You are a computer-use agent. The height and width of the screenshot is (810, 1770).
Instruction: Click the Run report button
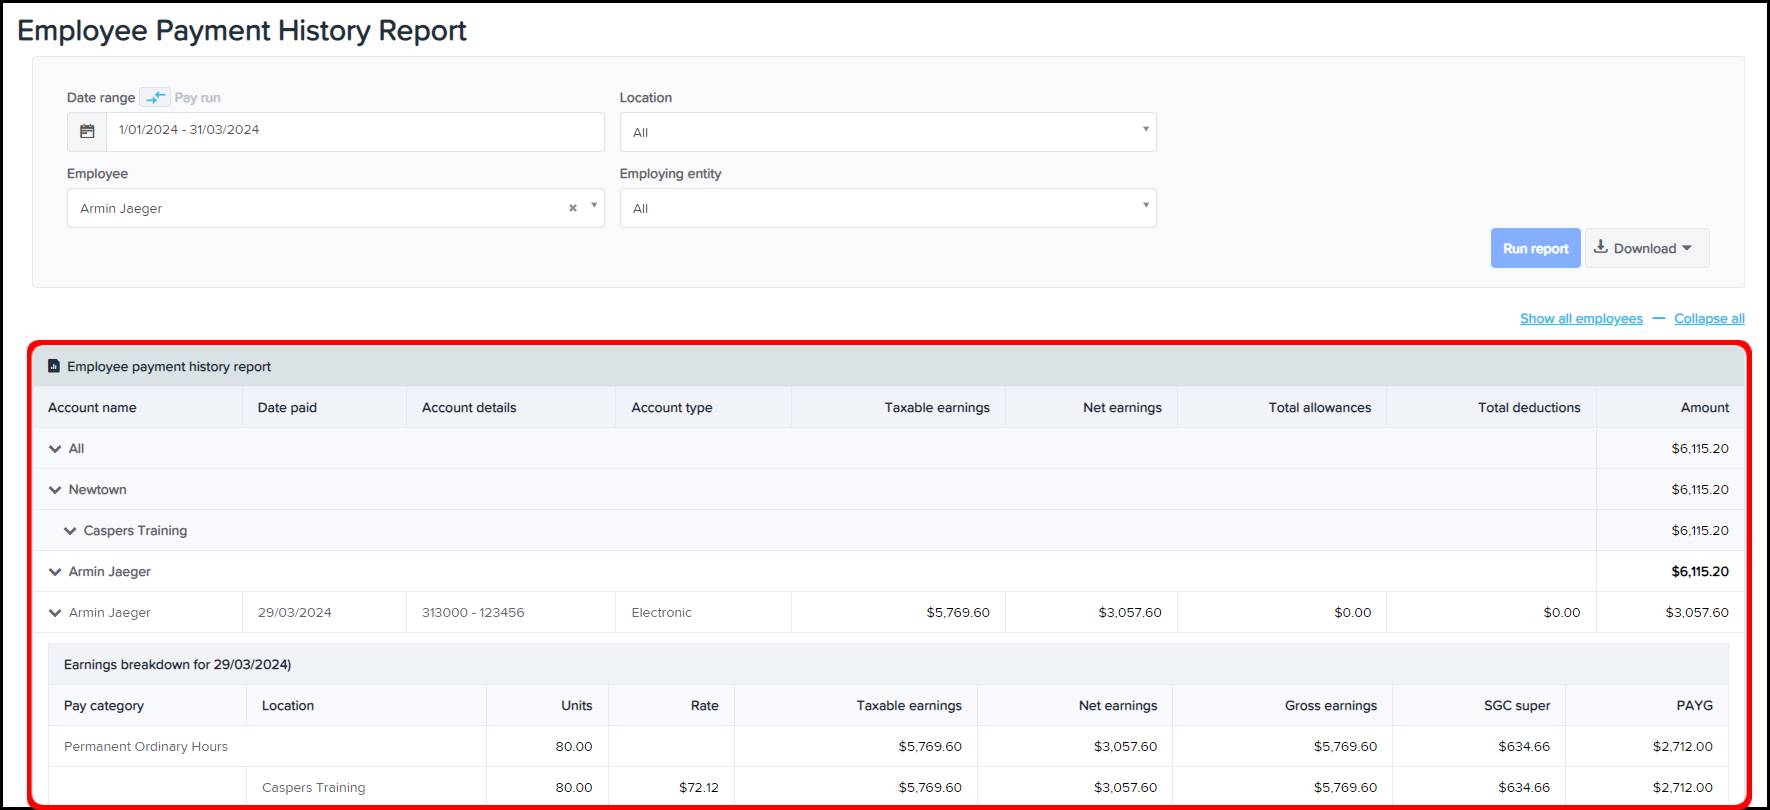pos(1535,248)
